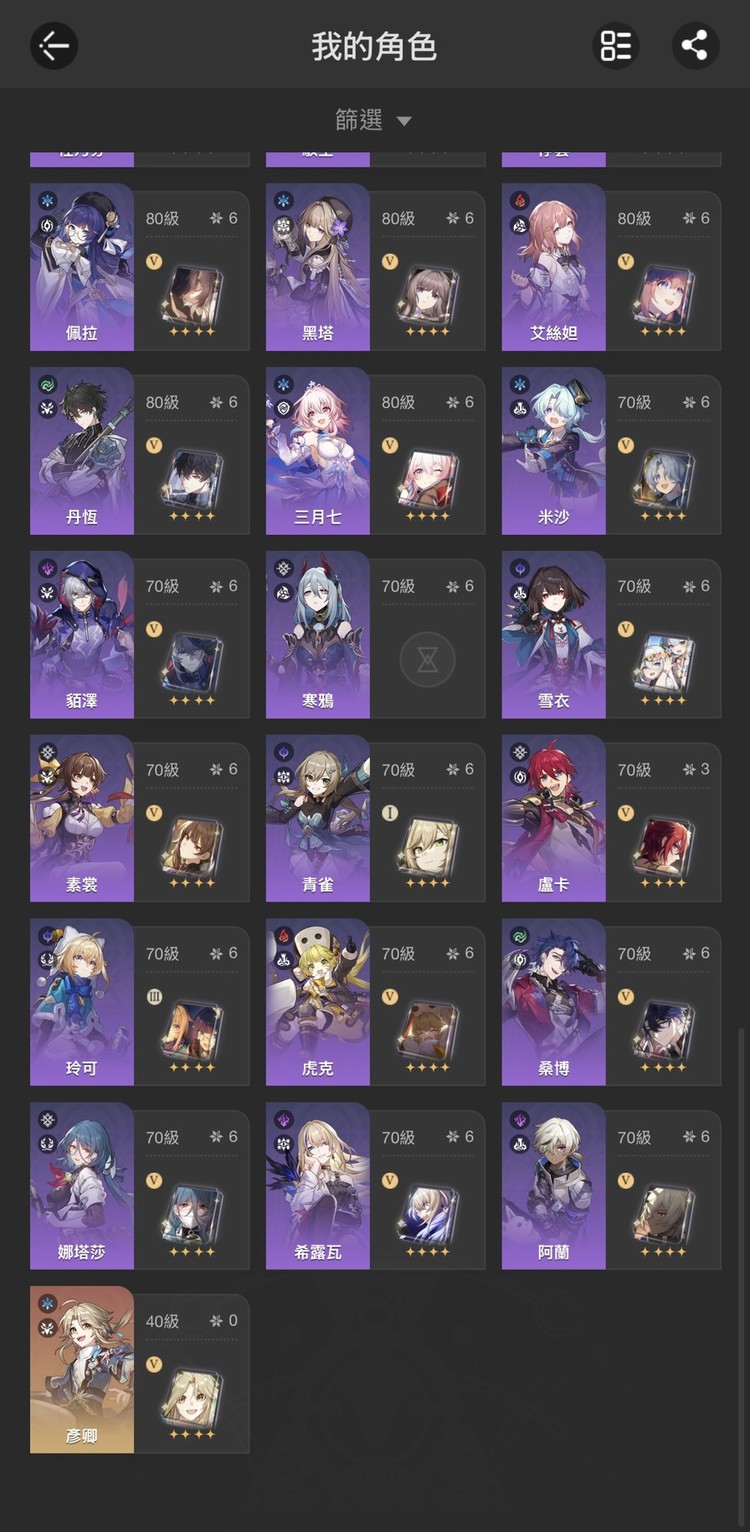Select 虎克 character card
The height and width of the screenshot is (1532, 750).
[376, 1002]
